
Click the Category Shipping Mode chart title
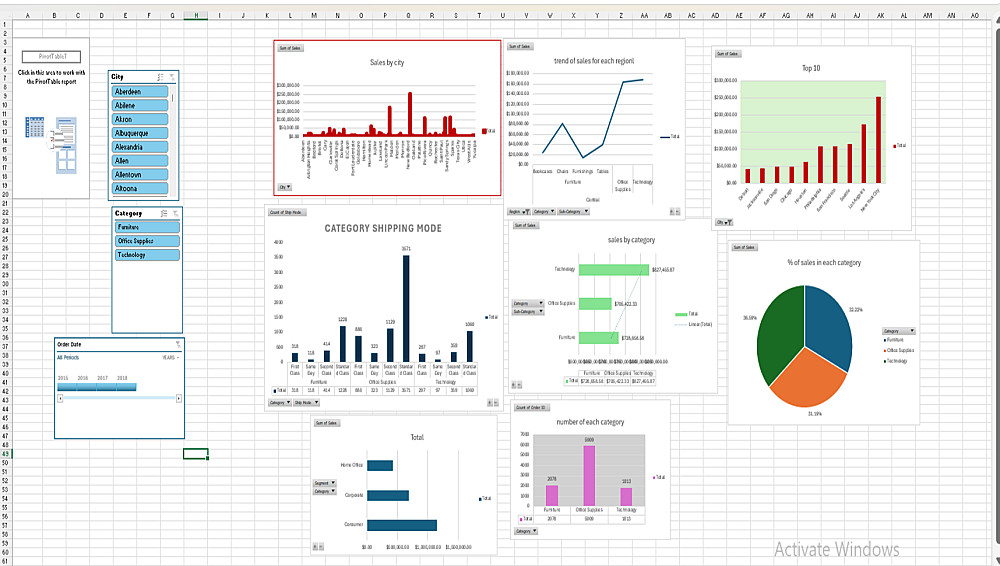[383, 228]
